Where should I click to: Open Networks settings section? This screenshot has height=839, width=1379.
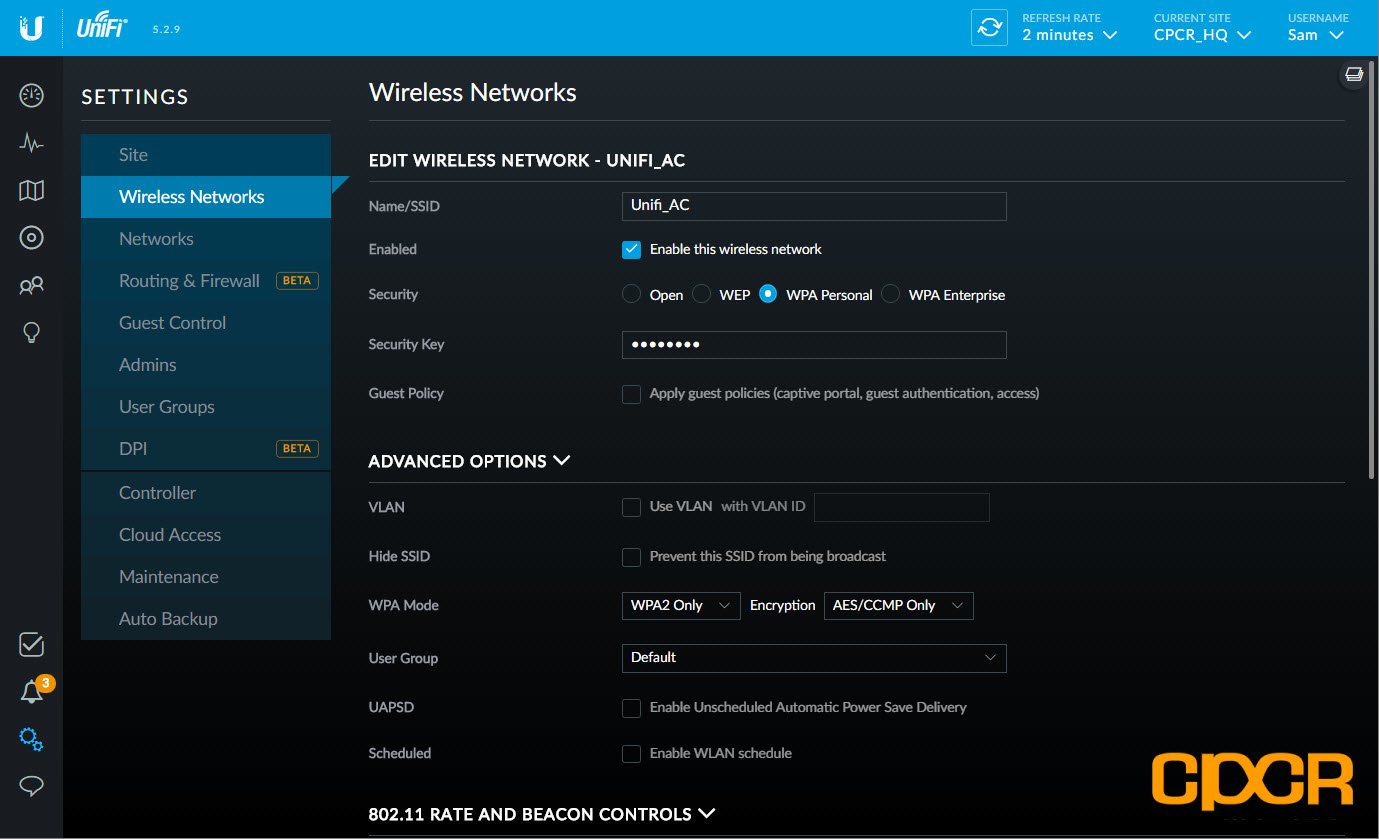point(206,239)
